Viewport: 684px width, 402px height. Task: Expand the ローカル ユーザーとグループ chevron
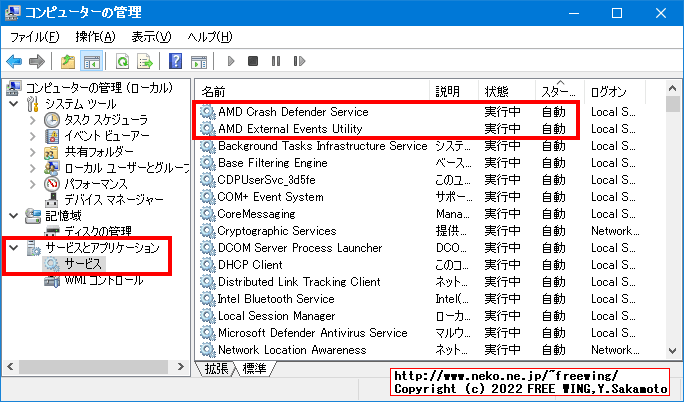tap(33, 168)
